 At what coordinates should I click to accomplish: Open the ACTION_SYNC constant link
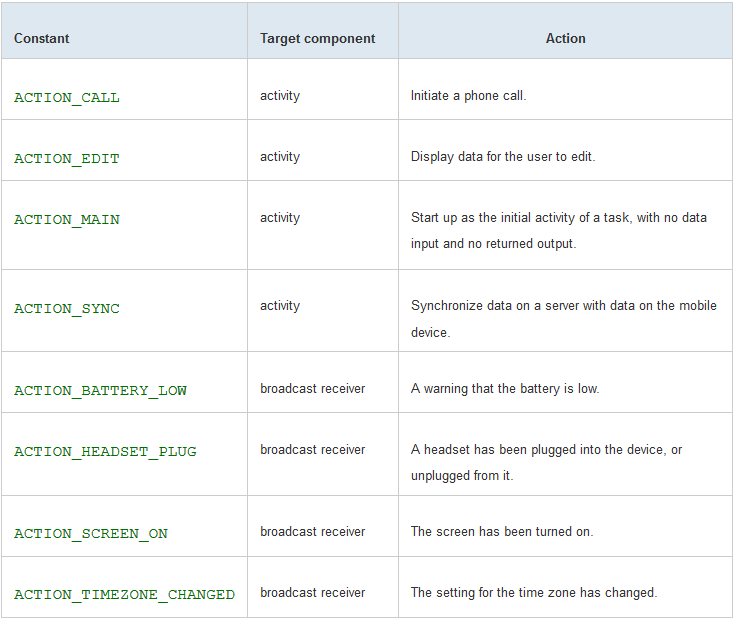point(67,309)
